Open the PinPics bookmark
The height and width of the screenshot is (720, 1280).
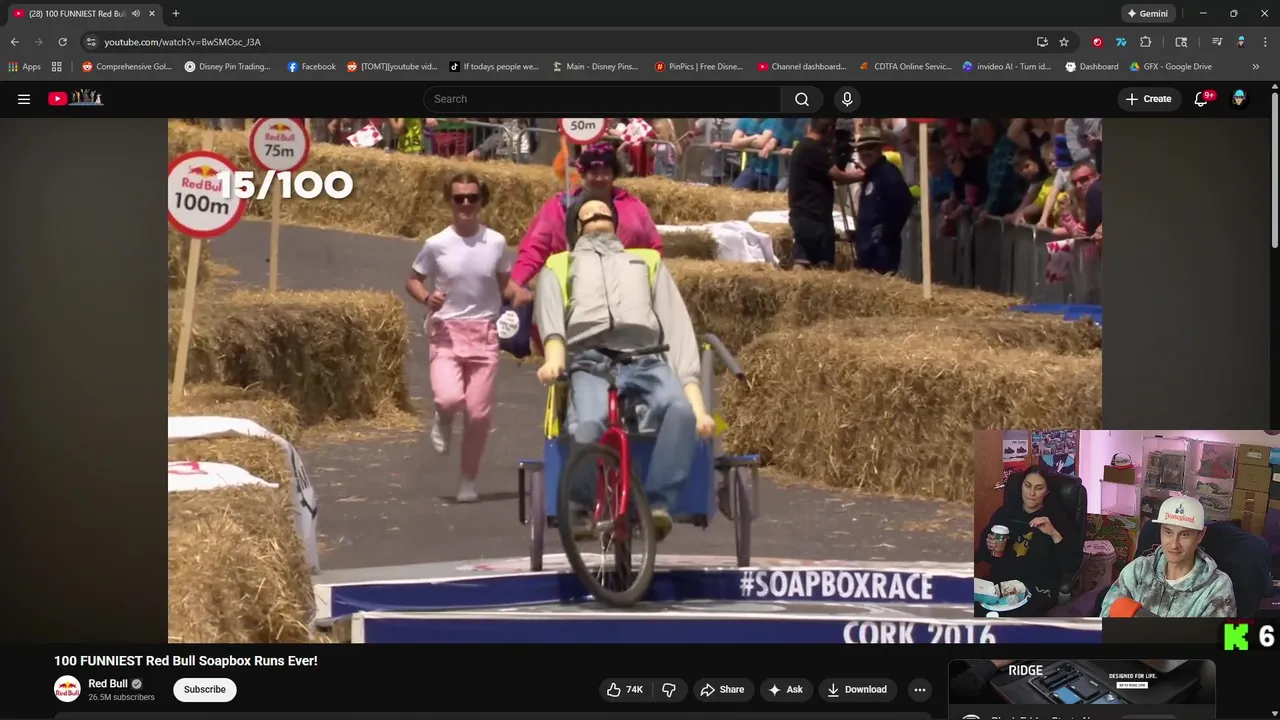(699, 67)
